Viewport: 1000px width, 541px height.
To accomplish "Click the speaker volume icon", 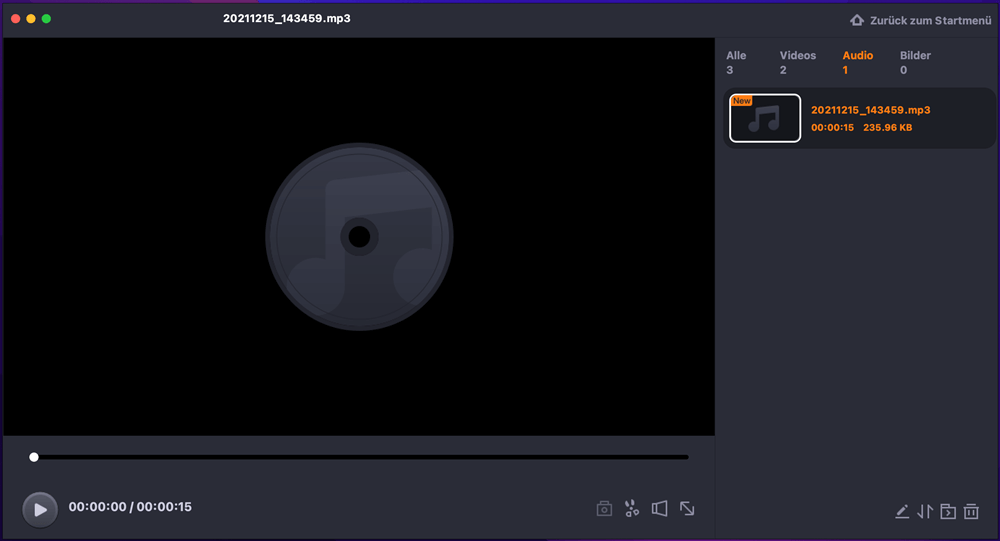I will 659,508.
